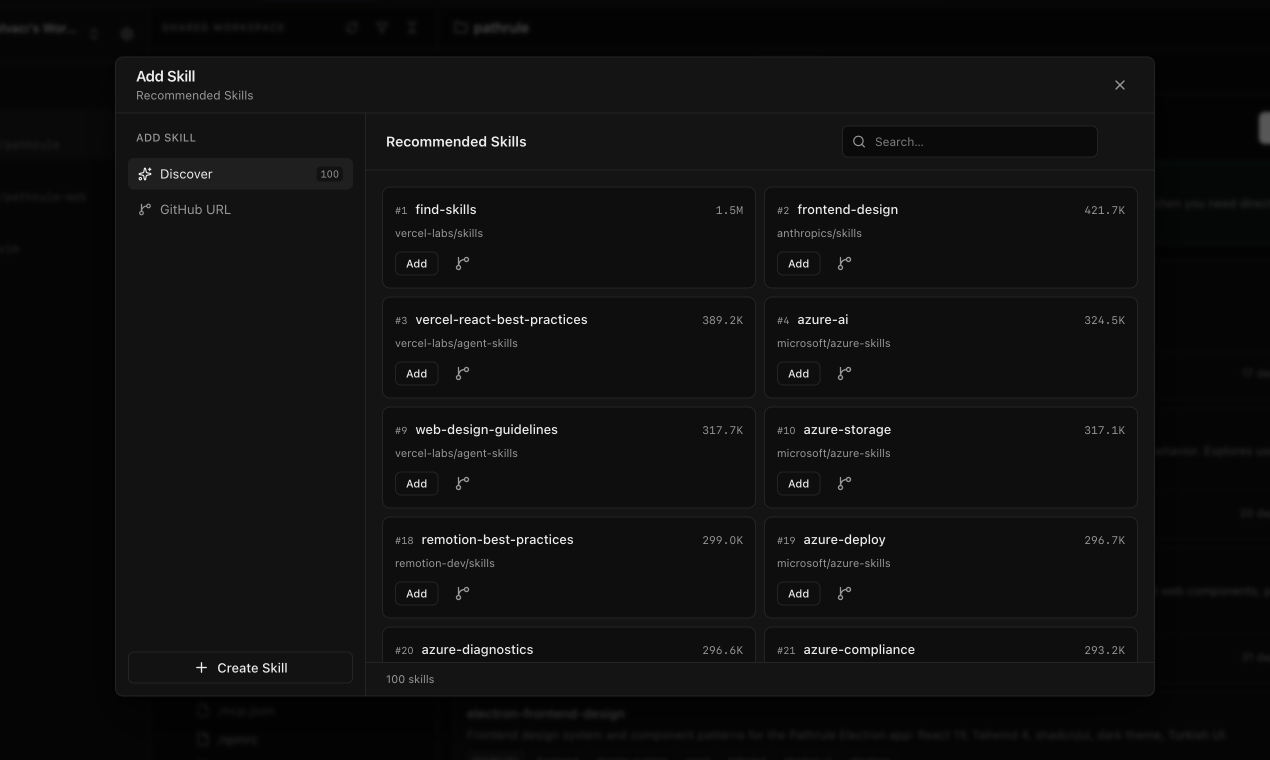Viewport: 1270px width, 760px height.
Task: Click the 389.2K install count
Action: [x=722, y=321]
